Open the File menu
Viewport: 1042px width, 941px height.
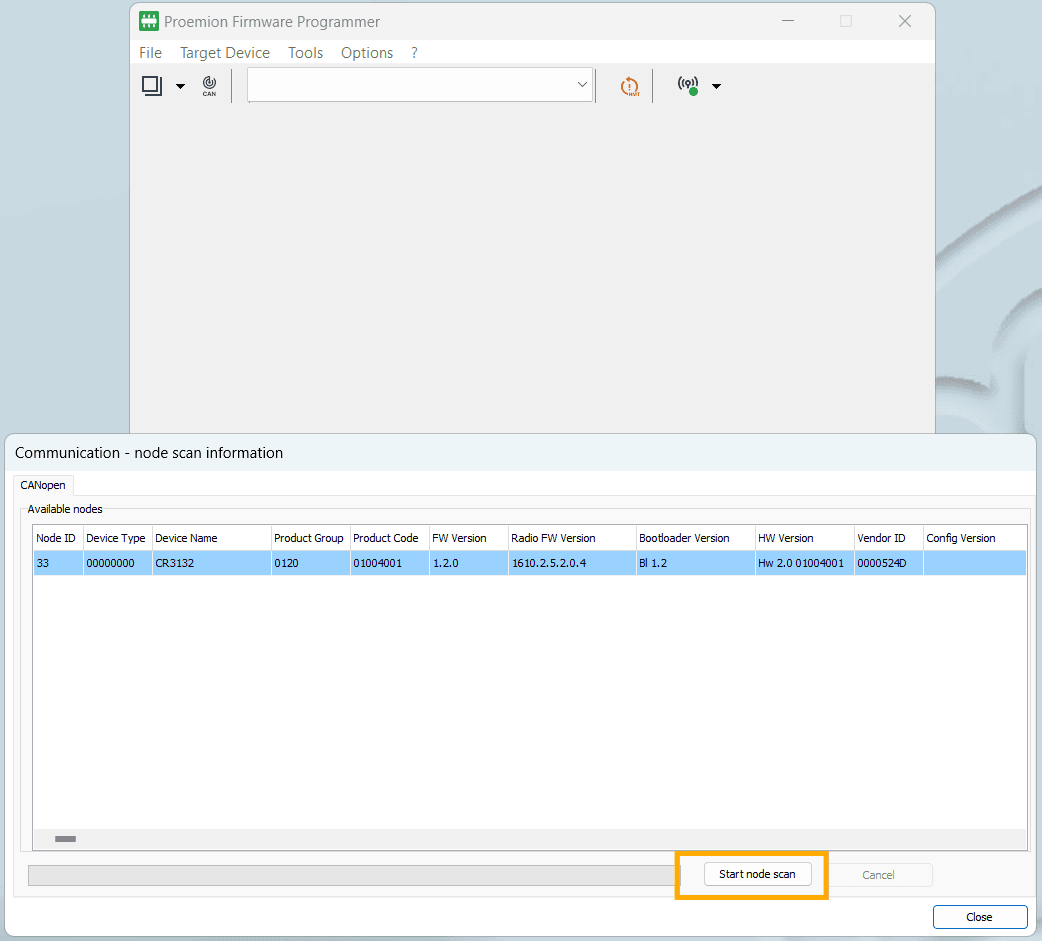click(x=150, y=53)
